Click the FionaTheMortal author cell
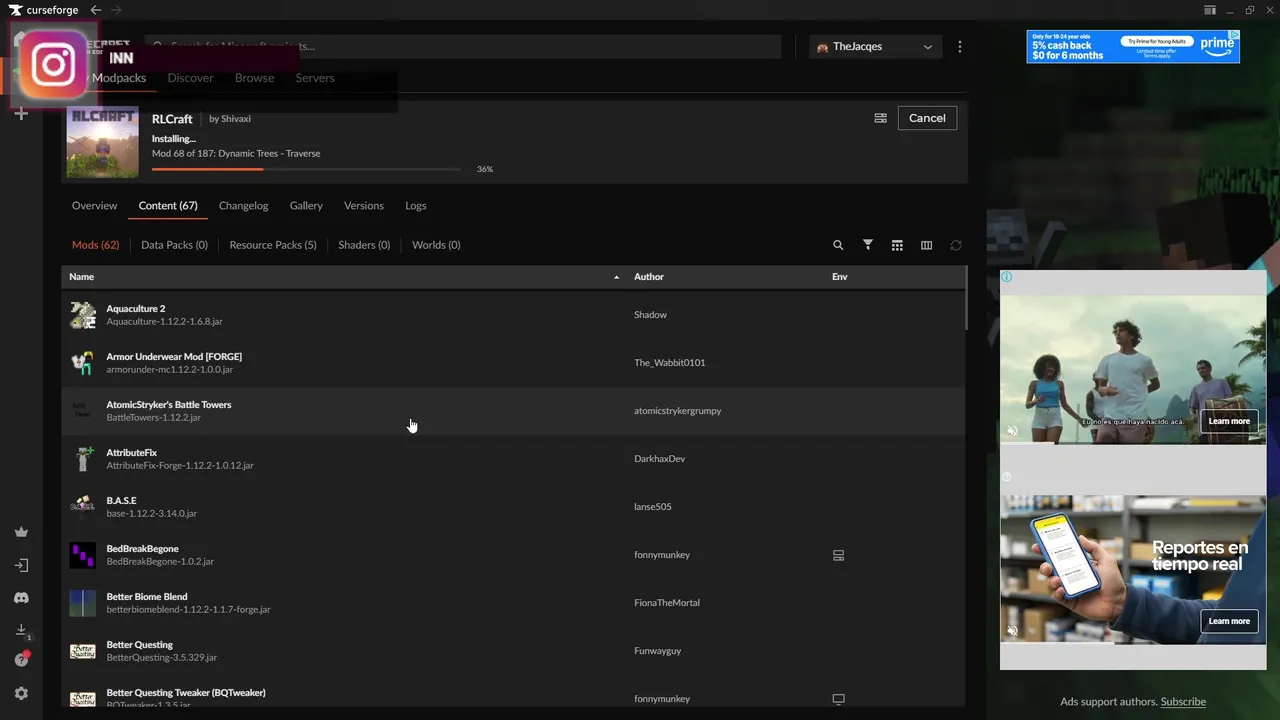The image size is (1280, 720). tap(667, 603)
